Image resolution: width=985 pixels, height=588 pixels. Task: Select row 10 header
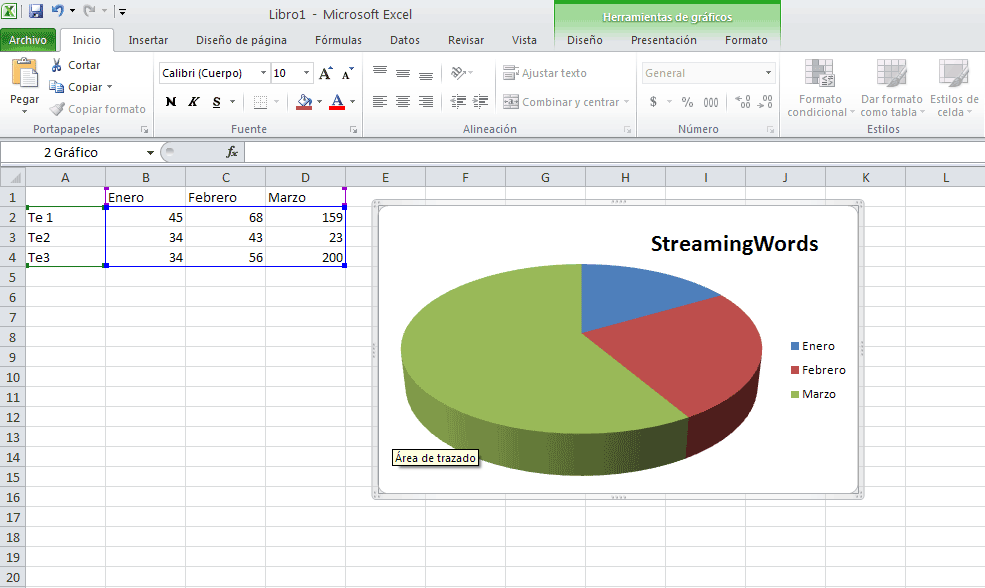pyautogui.click(x=13, y=378)
